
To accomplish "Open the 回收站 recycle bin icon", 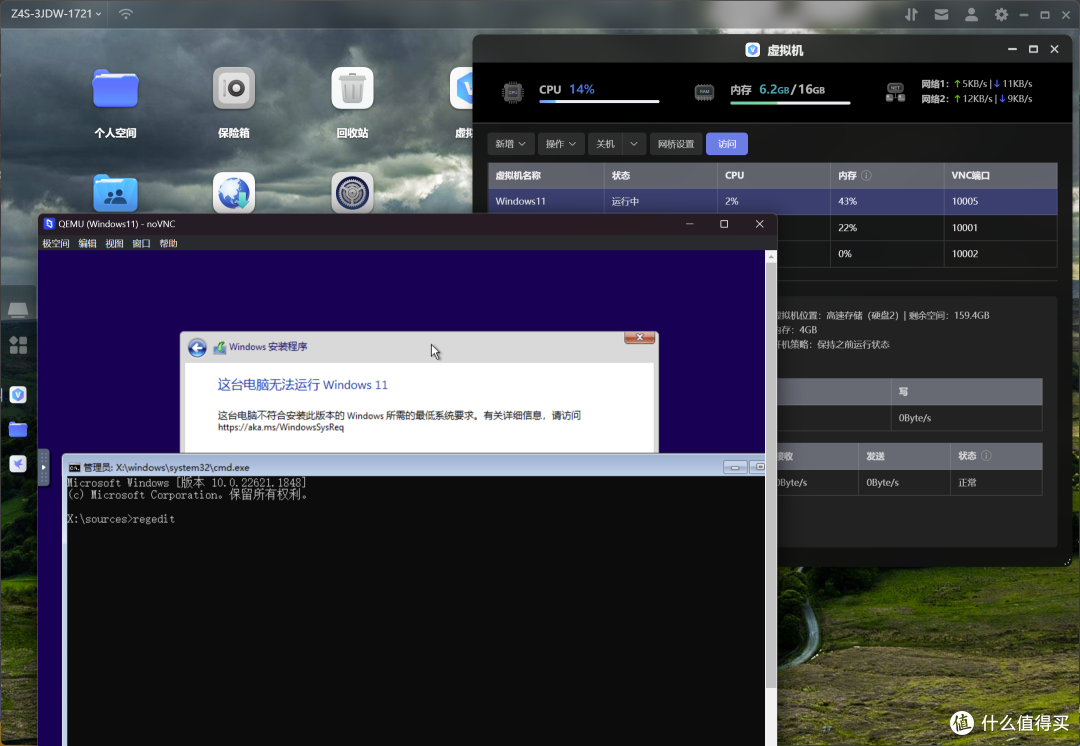I will 353,88.
